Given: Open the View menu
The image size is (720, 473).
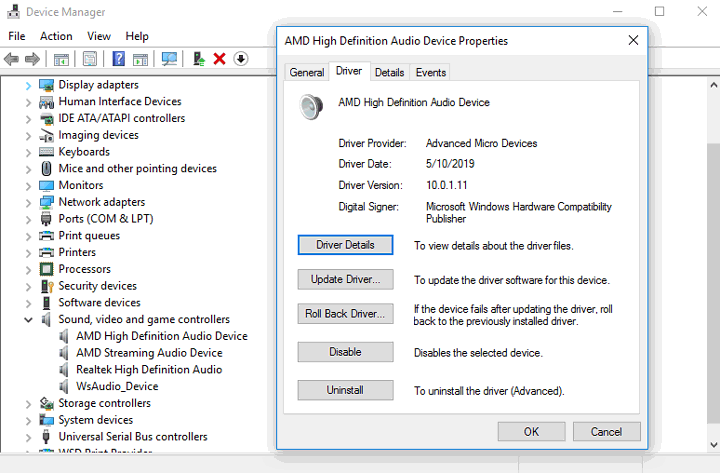Looking at the screenshot, I should [99, 36].
